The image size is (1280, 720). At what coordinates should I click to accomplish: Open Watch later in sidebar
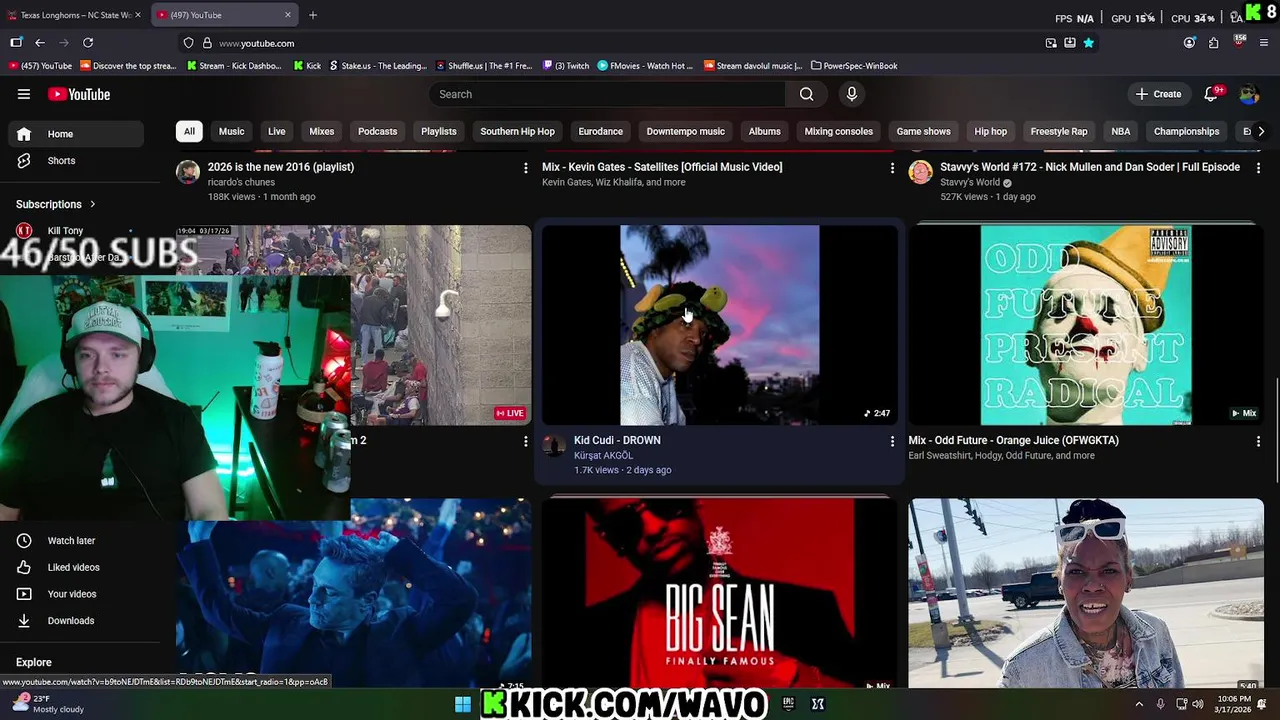[x=76, y=541]
